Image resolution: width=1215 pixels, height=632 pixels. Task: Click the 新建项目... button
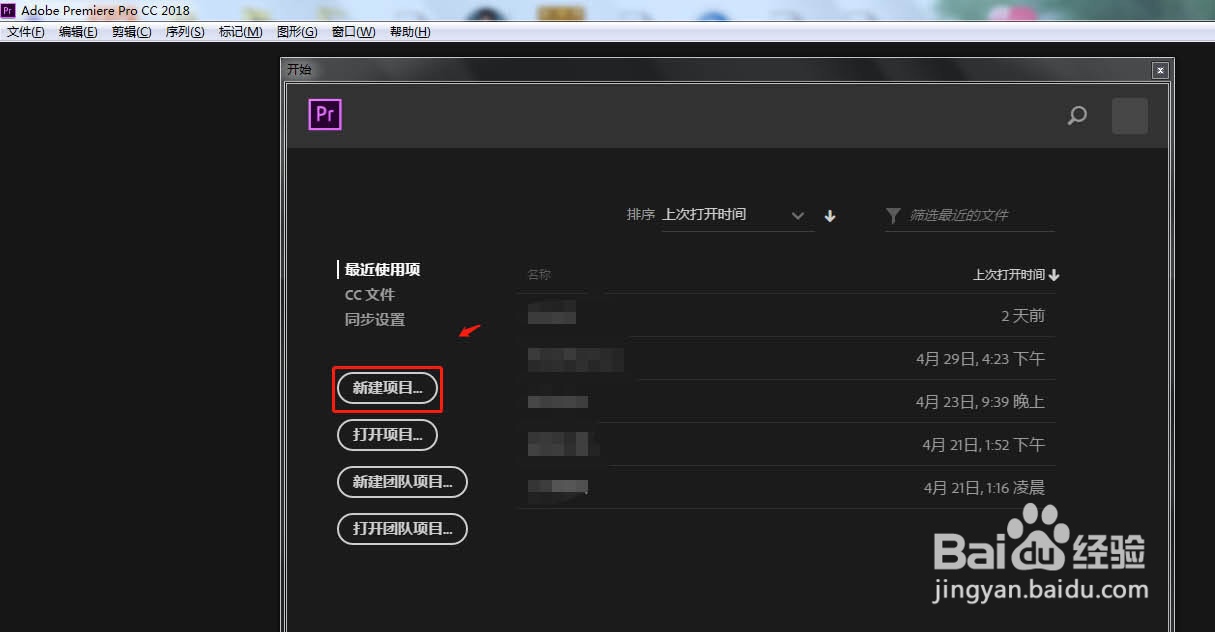(x=388, y=388)
